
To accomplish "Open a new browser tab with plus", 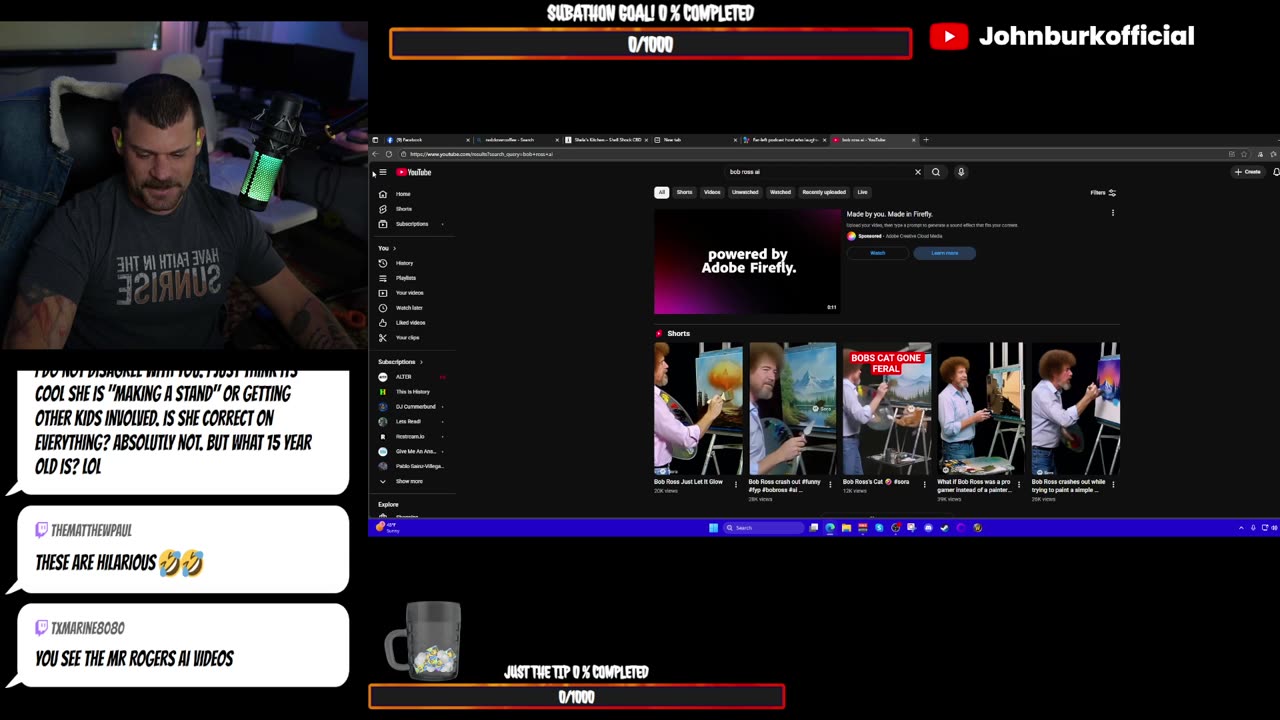I will [x=926, y=140].
